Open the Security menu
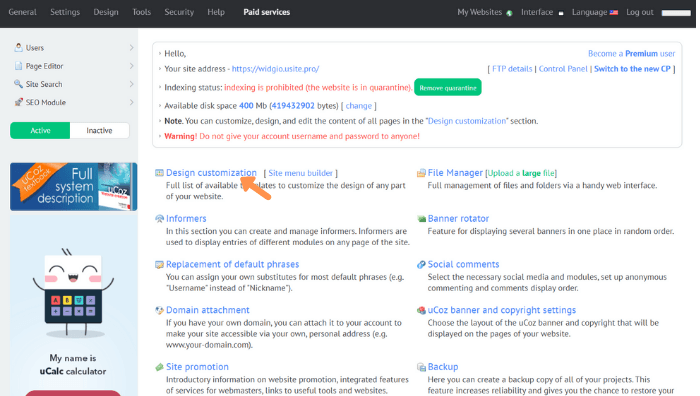The image size is (700, 396). [x=179, y=12]
